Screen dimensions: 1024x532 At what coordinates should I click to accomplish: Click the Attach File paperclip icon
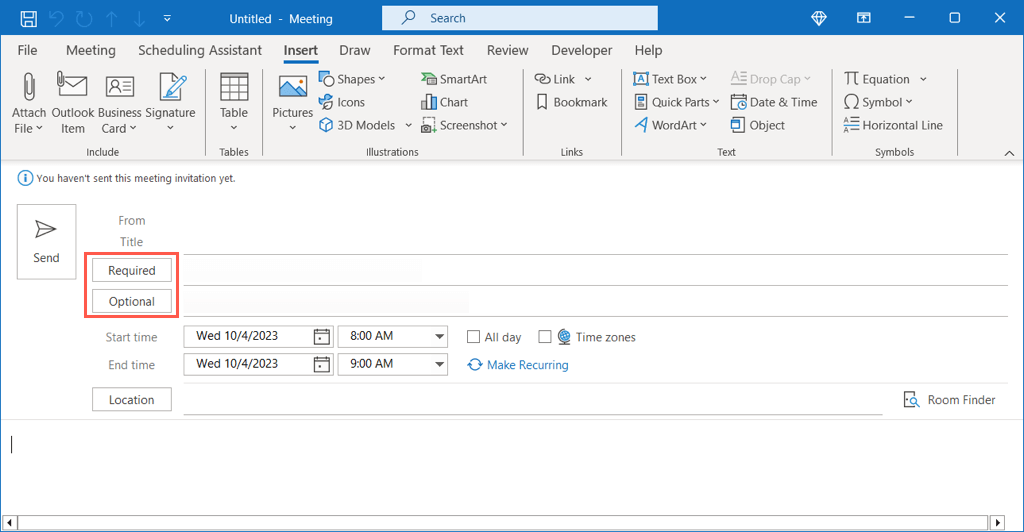click(29, 87)
